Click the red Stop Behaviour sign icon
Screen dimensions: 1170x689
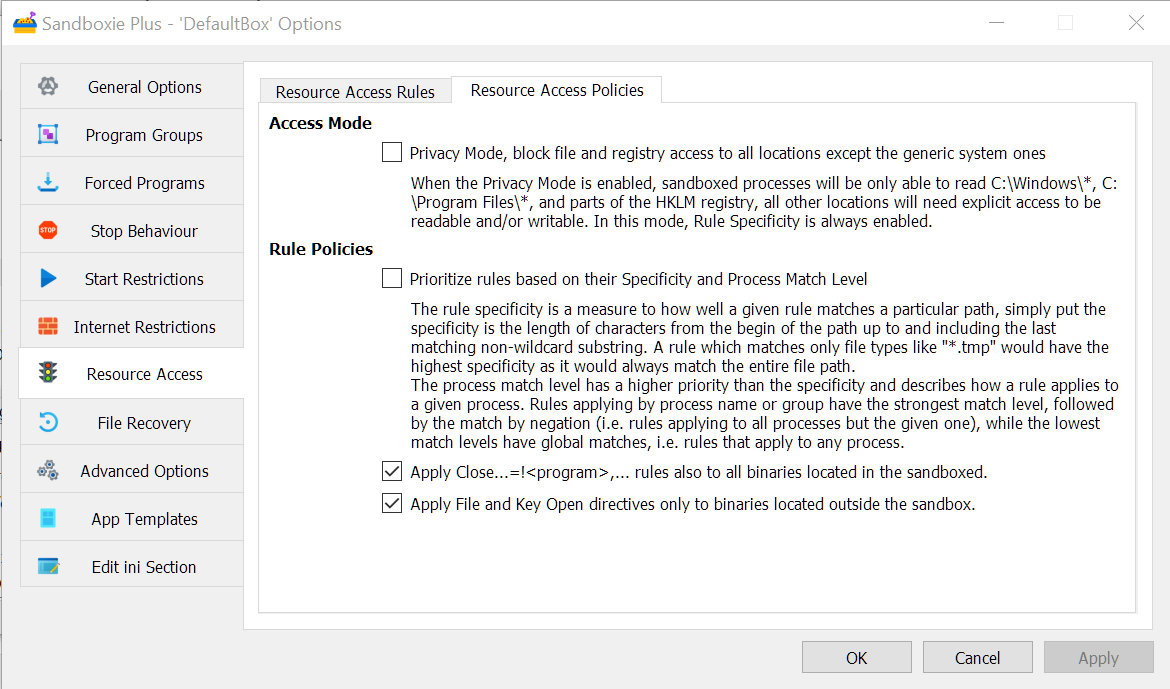pyautogui.click(x=48, y=231)
